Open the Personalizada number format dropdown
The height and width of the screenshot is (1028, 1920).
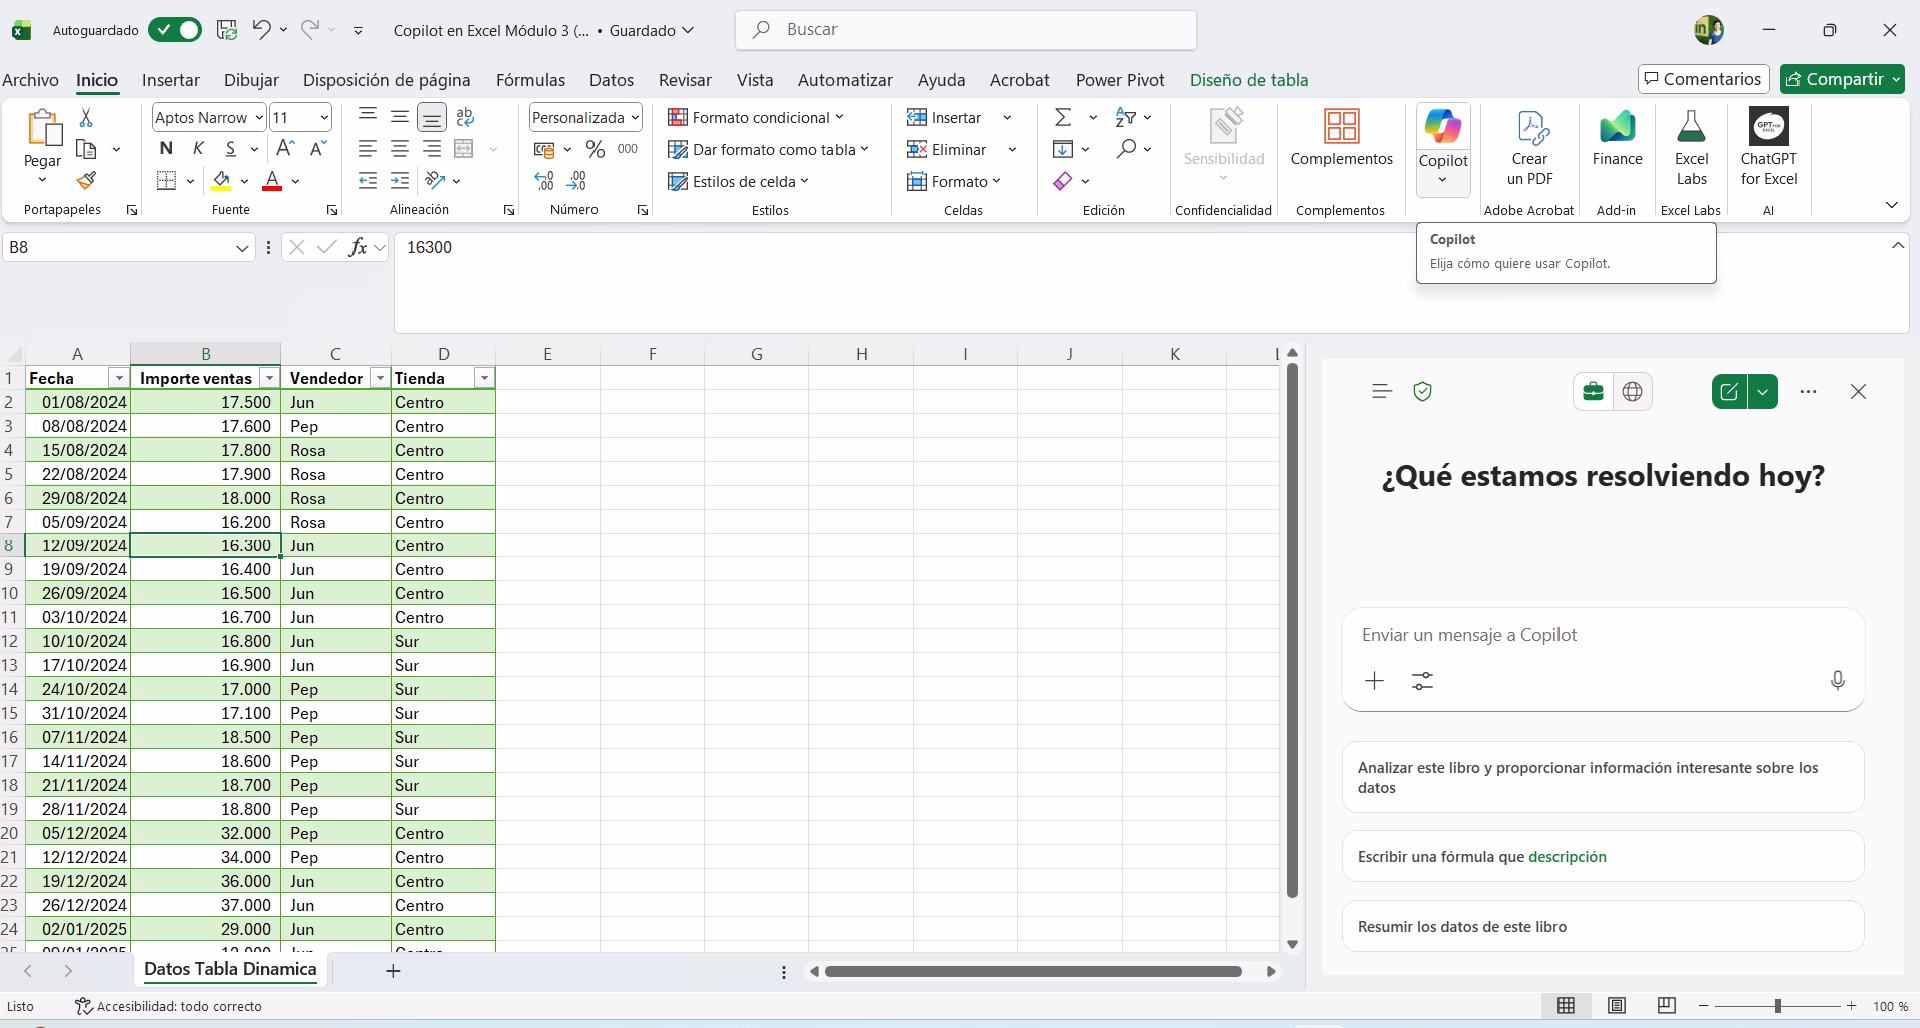635,118
